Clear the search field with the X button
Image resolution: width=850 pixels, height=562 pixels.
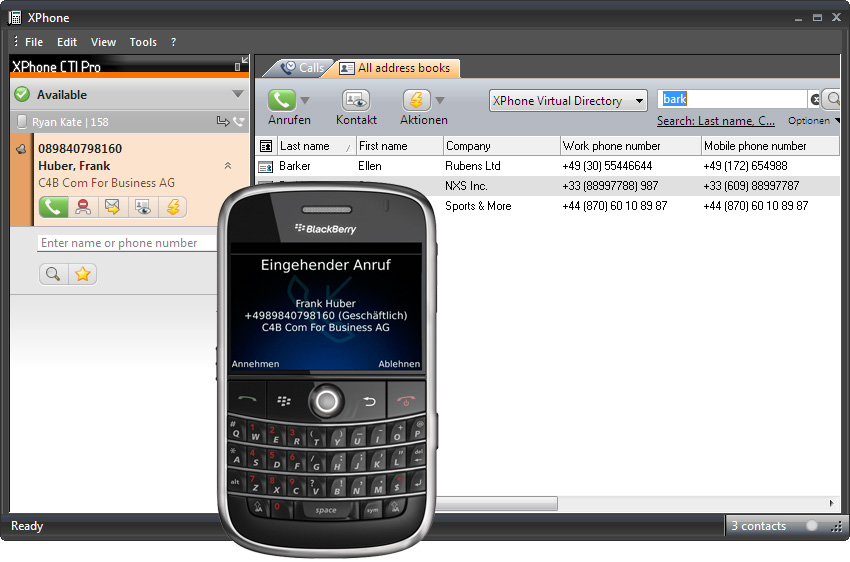[x=814, y=100]
